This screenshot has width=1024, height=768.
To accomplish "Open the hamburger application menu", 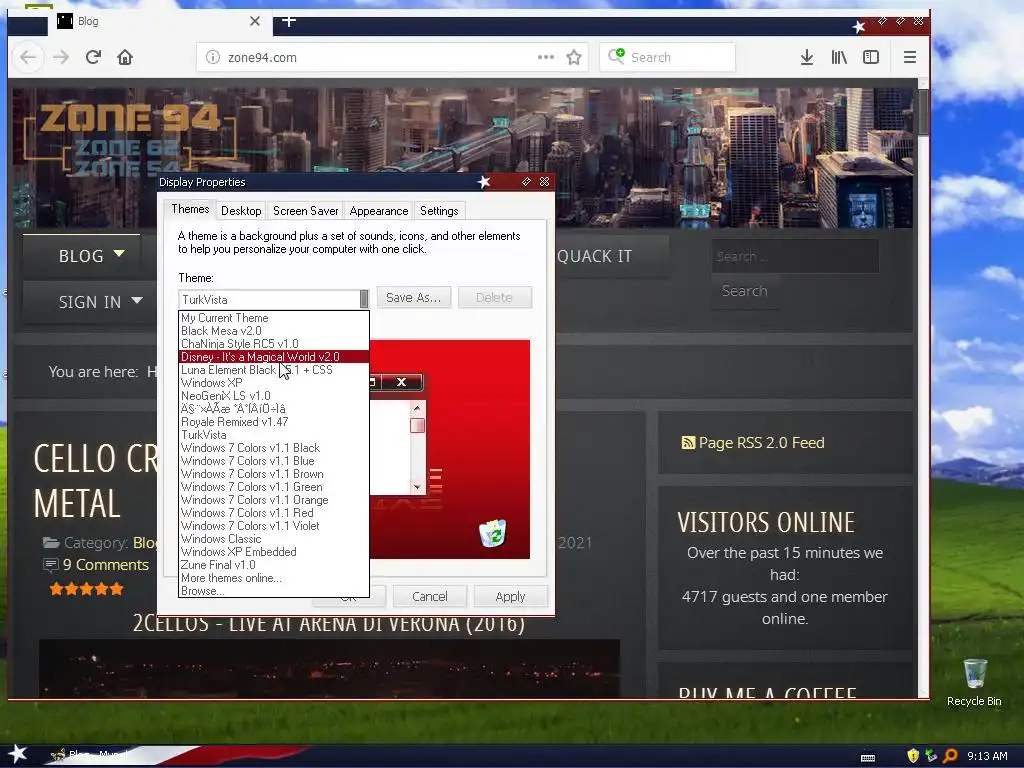I will [910, 57].
